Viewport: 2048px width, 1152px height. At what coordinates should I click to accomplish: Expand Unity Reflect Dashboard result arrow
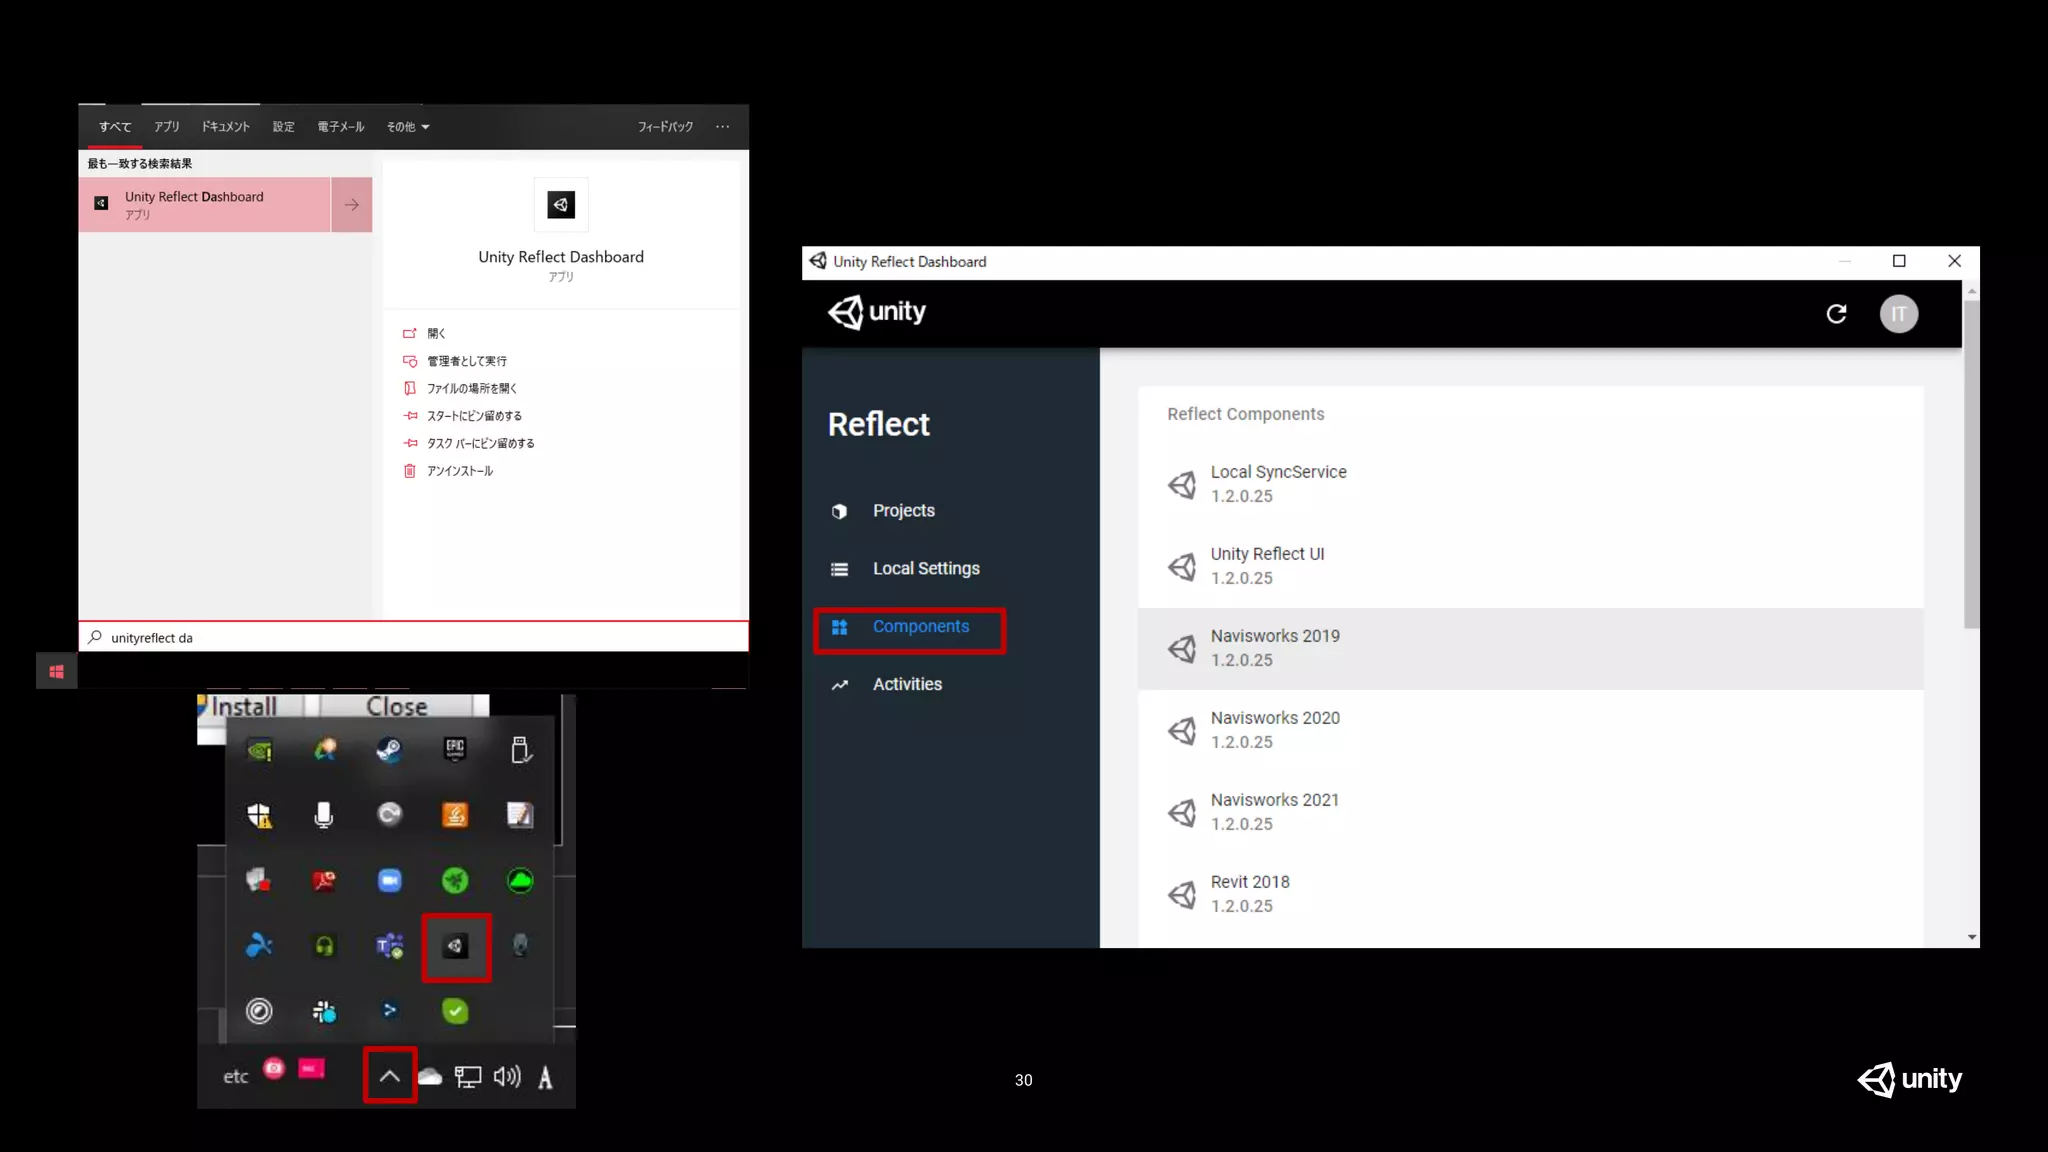351,205
